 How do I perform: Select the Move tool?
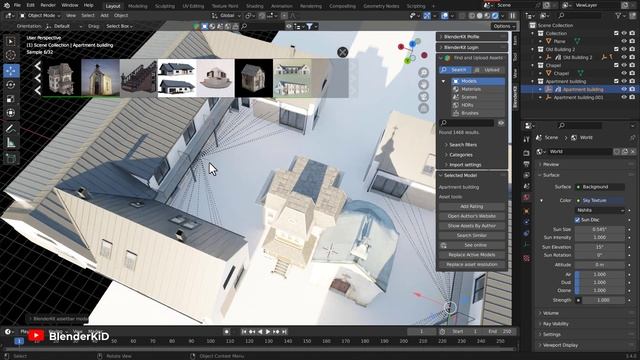coord(11,71)
